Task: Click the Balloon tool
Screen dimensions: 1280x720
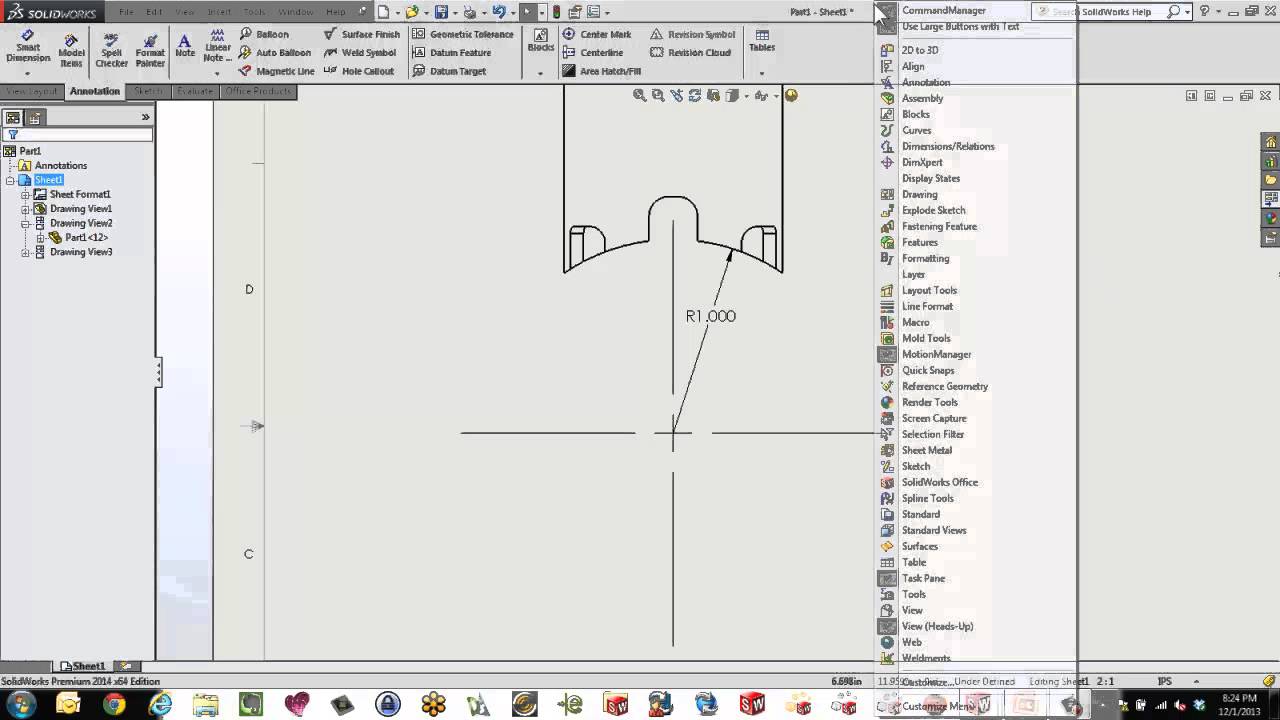Action: pyautogui.click(x=264, y=34)
